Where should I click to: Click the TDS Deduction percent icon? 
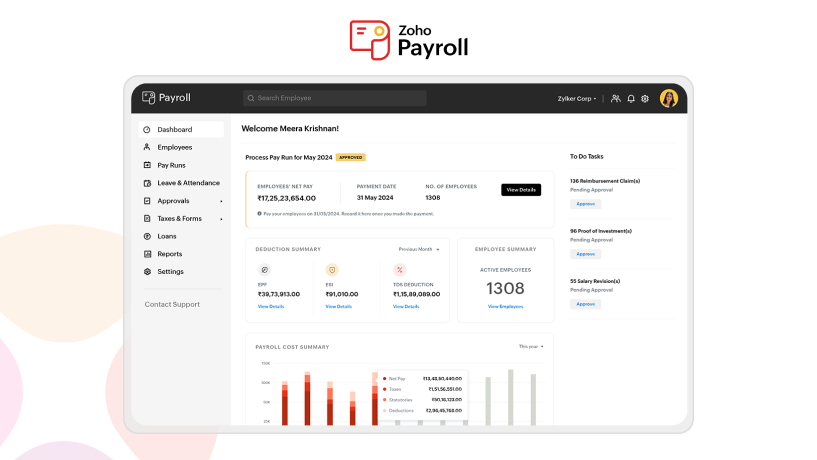(x=400, y=270)
